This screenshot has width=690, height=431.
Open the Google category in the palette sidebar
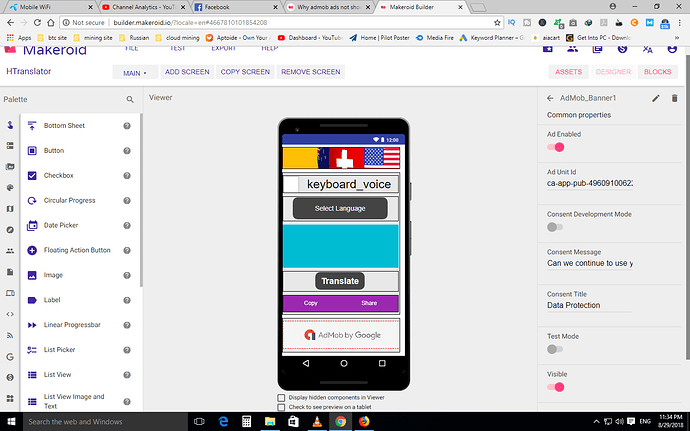coord(10,357)
